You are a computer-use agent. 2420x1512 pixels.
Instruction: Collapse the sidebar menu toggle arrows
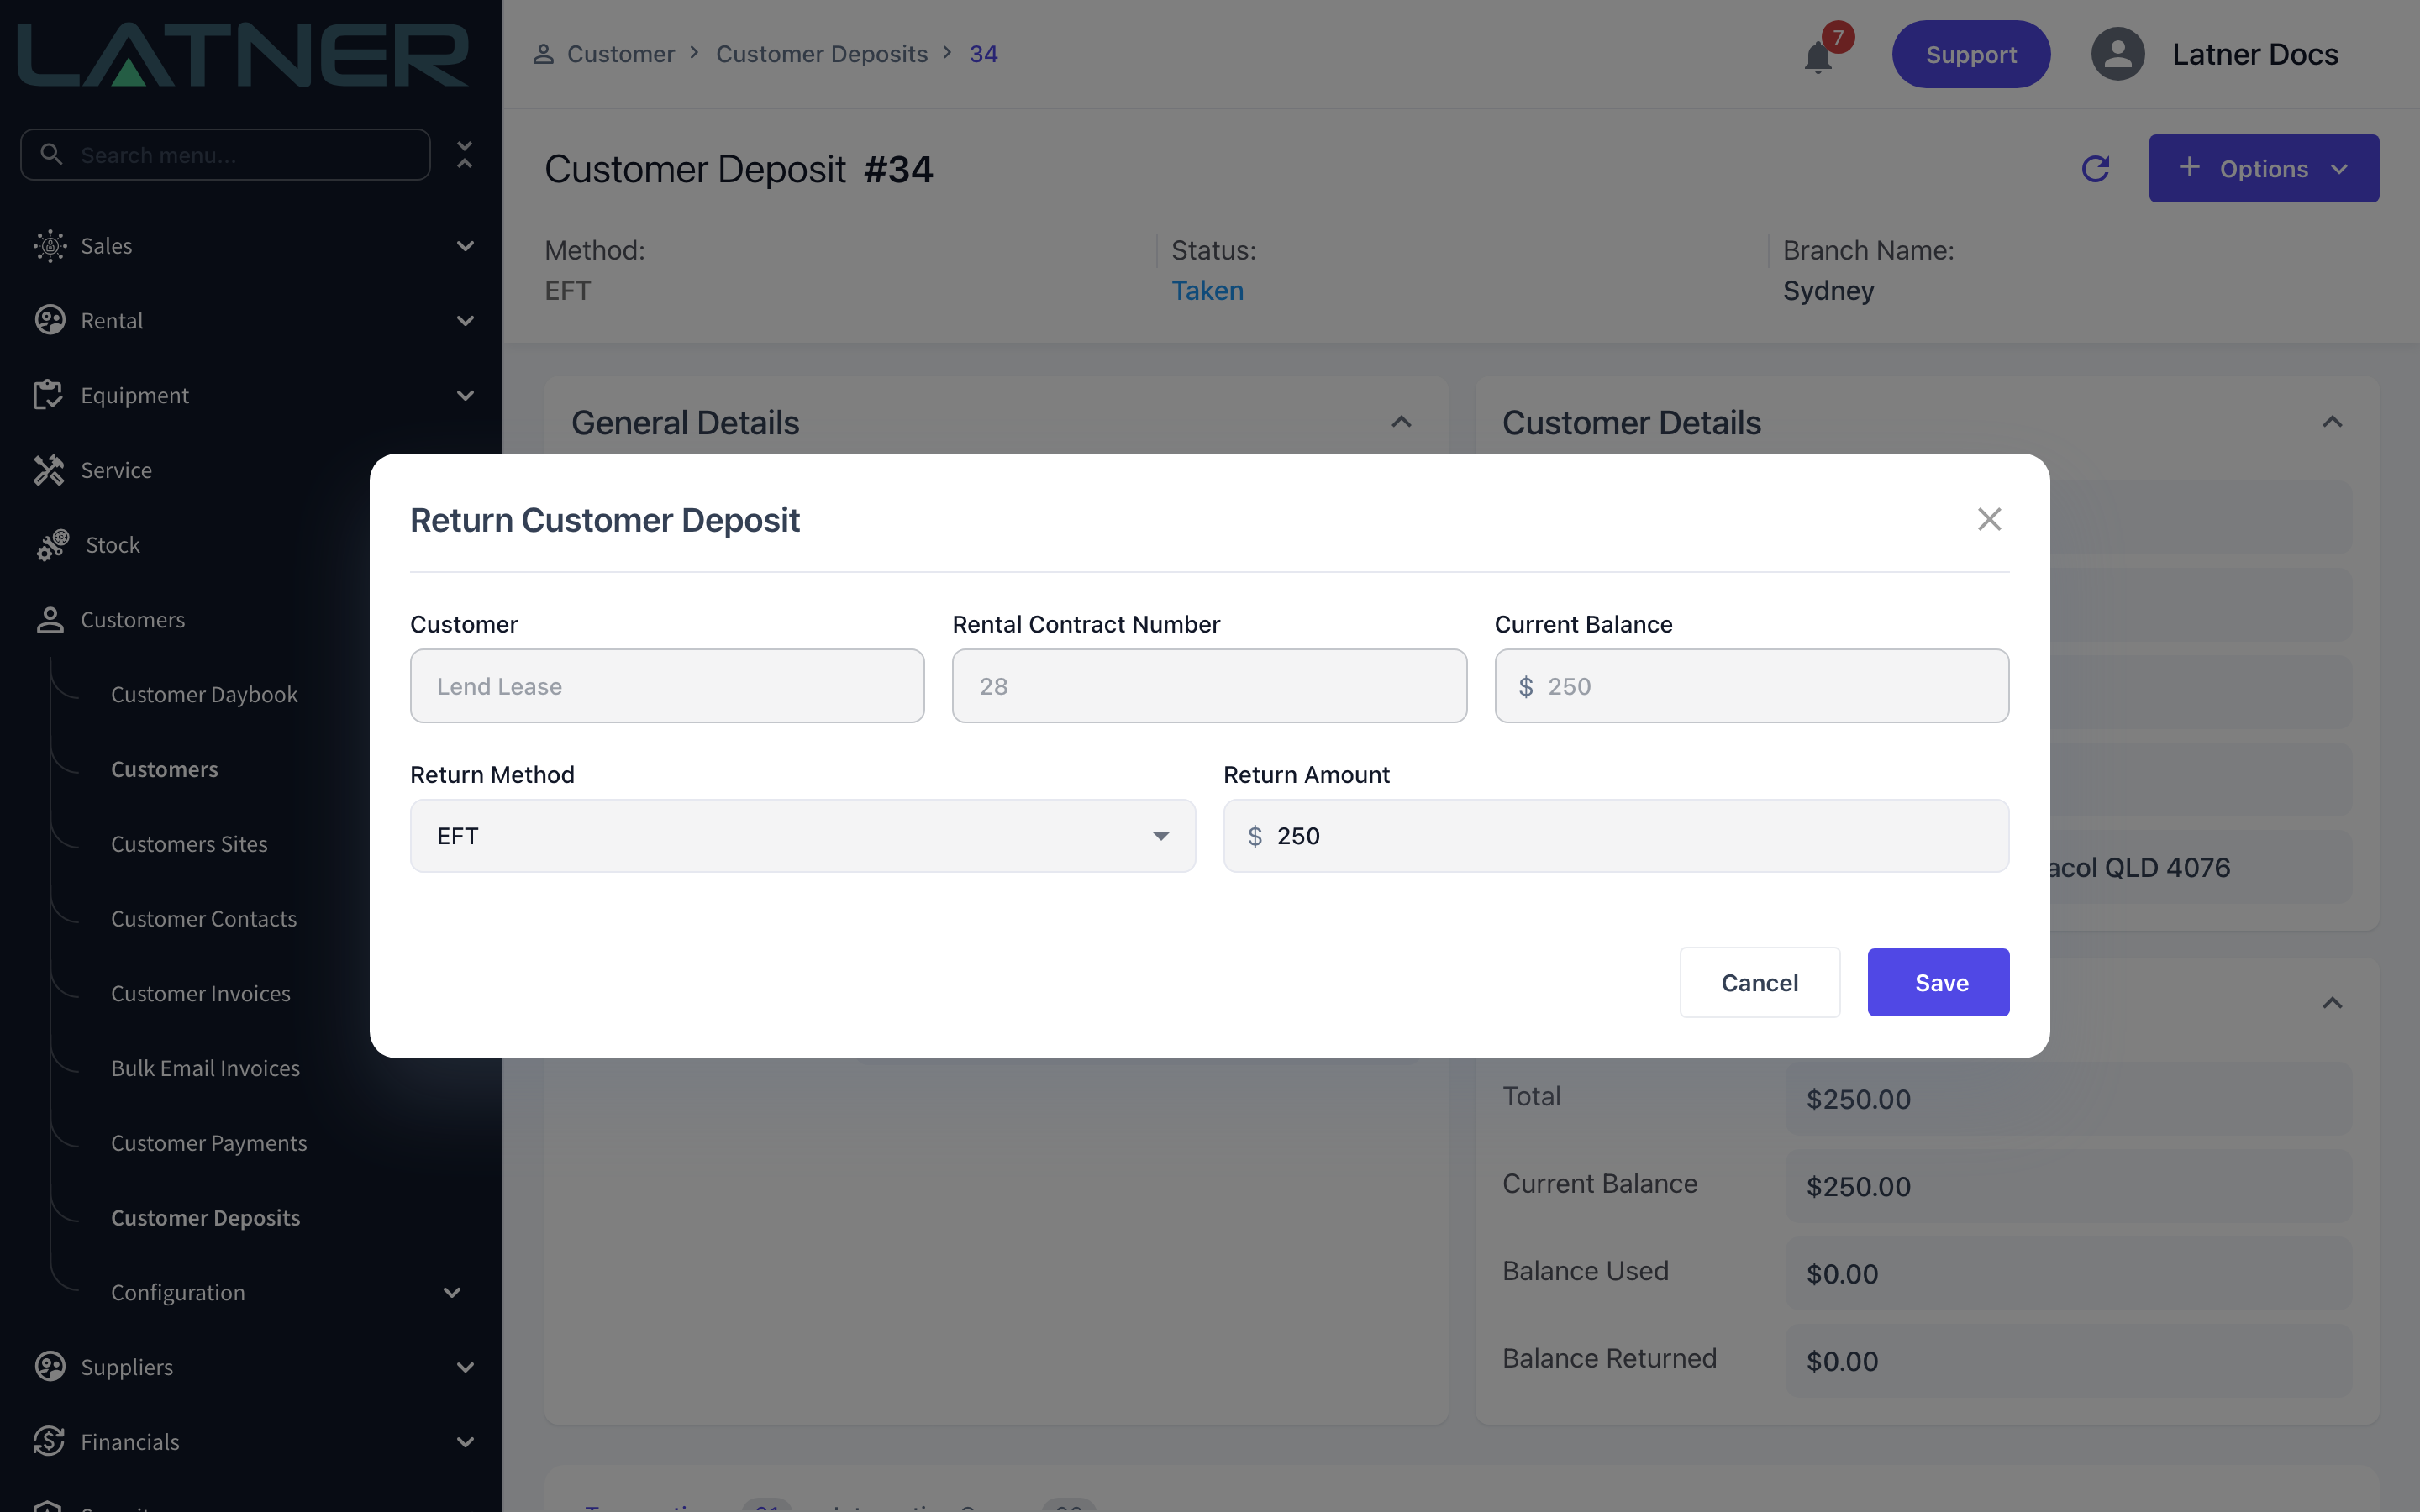(464, 155)
